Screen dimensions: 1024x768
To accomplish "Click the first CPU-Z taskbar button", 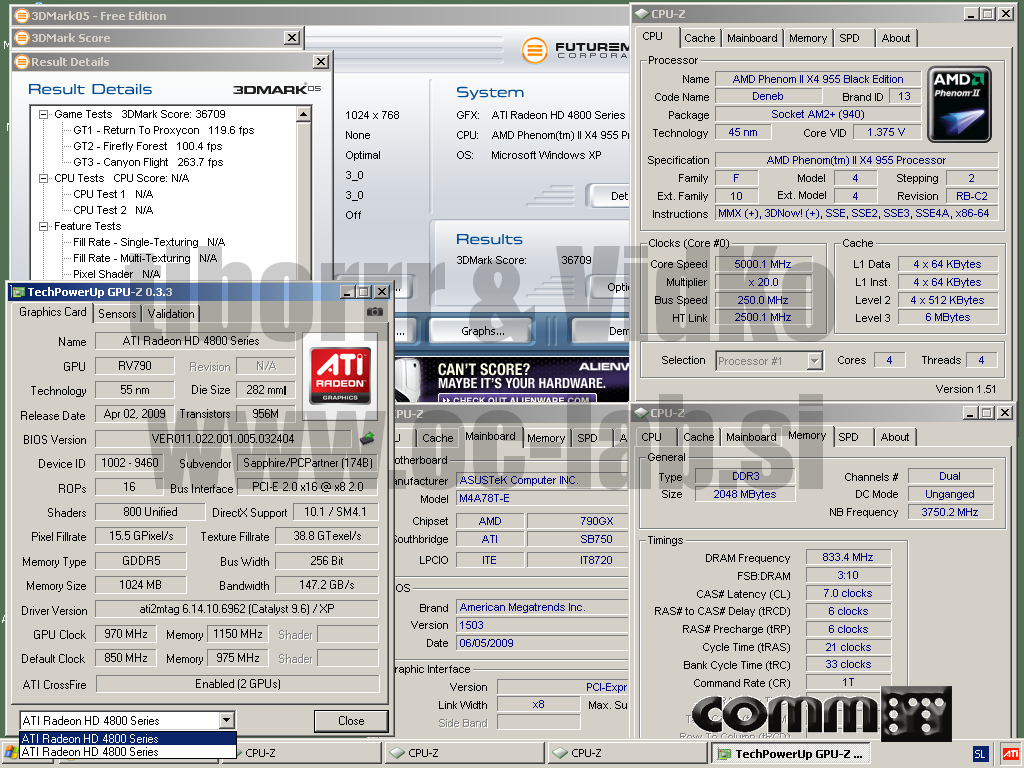I will coord(303,754).
